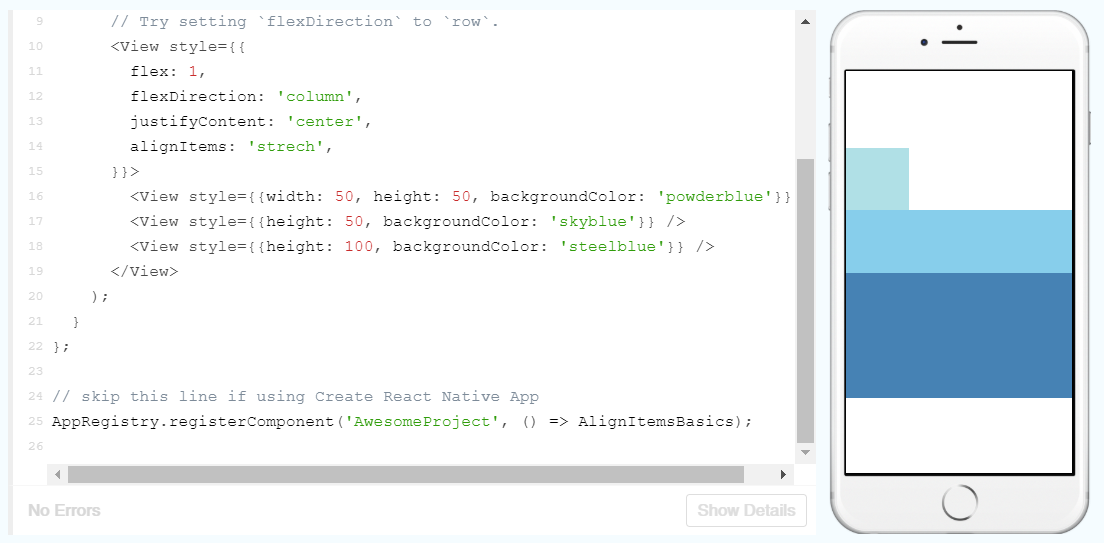The height and width of the screenshot is (543, 1104).
Task: Tap the iPhone front camera dot
Action: [923, 42]
